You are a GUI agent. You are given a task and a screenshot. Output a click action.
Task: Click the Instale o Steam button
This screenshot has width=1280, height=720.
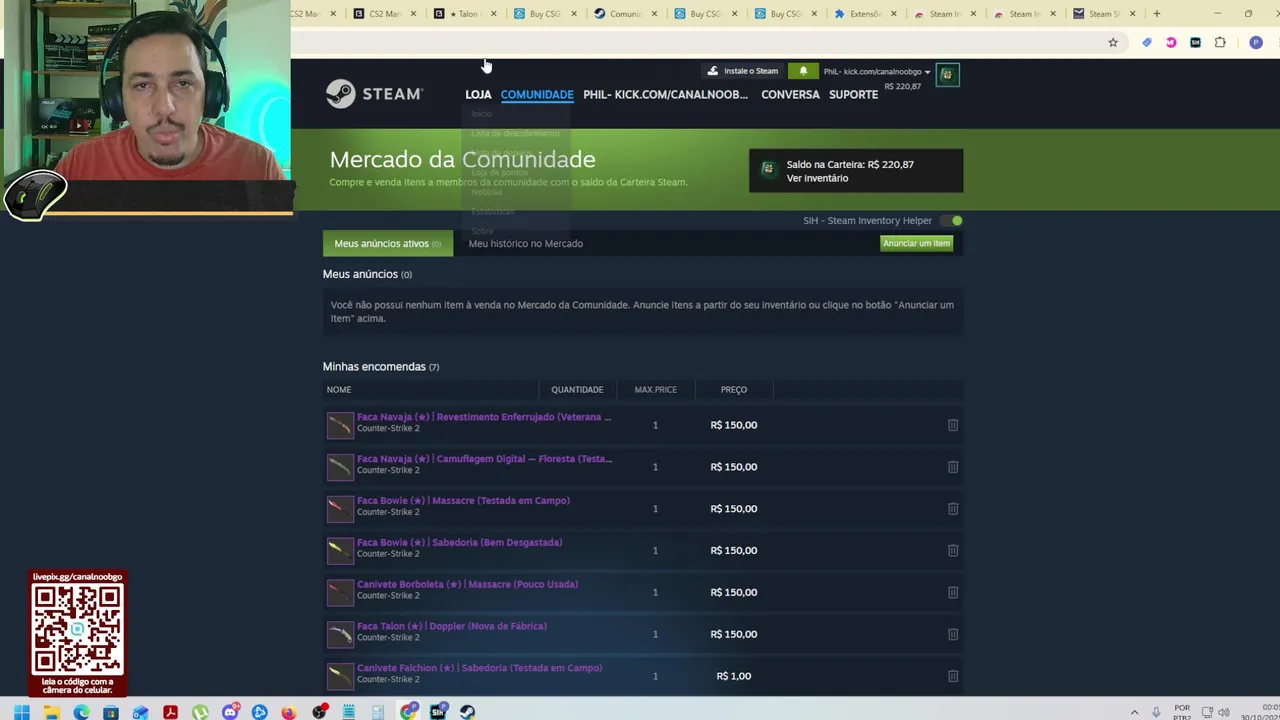[742, 71]
